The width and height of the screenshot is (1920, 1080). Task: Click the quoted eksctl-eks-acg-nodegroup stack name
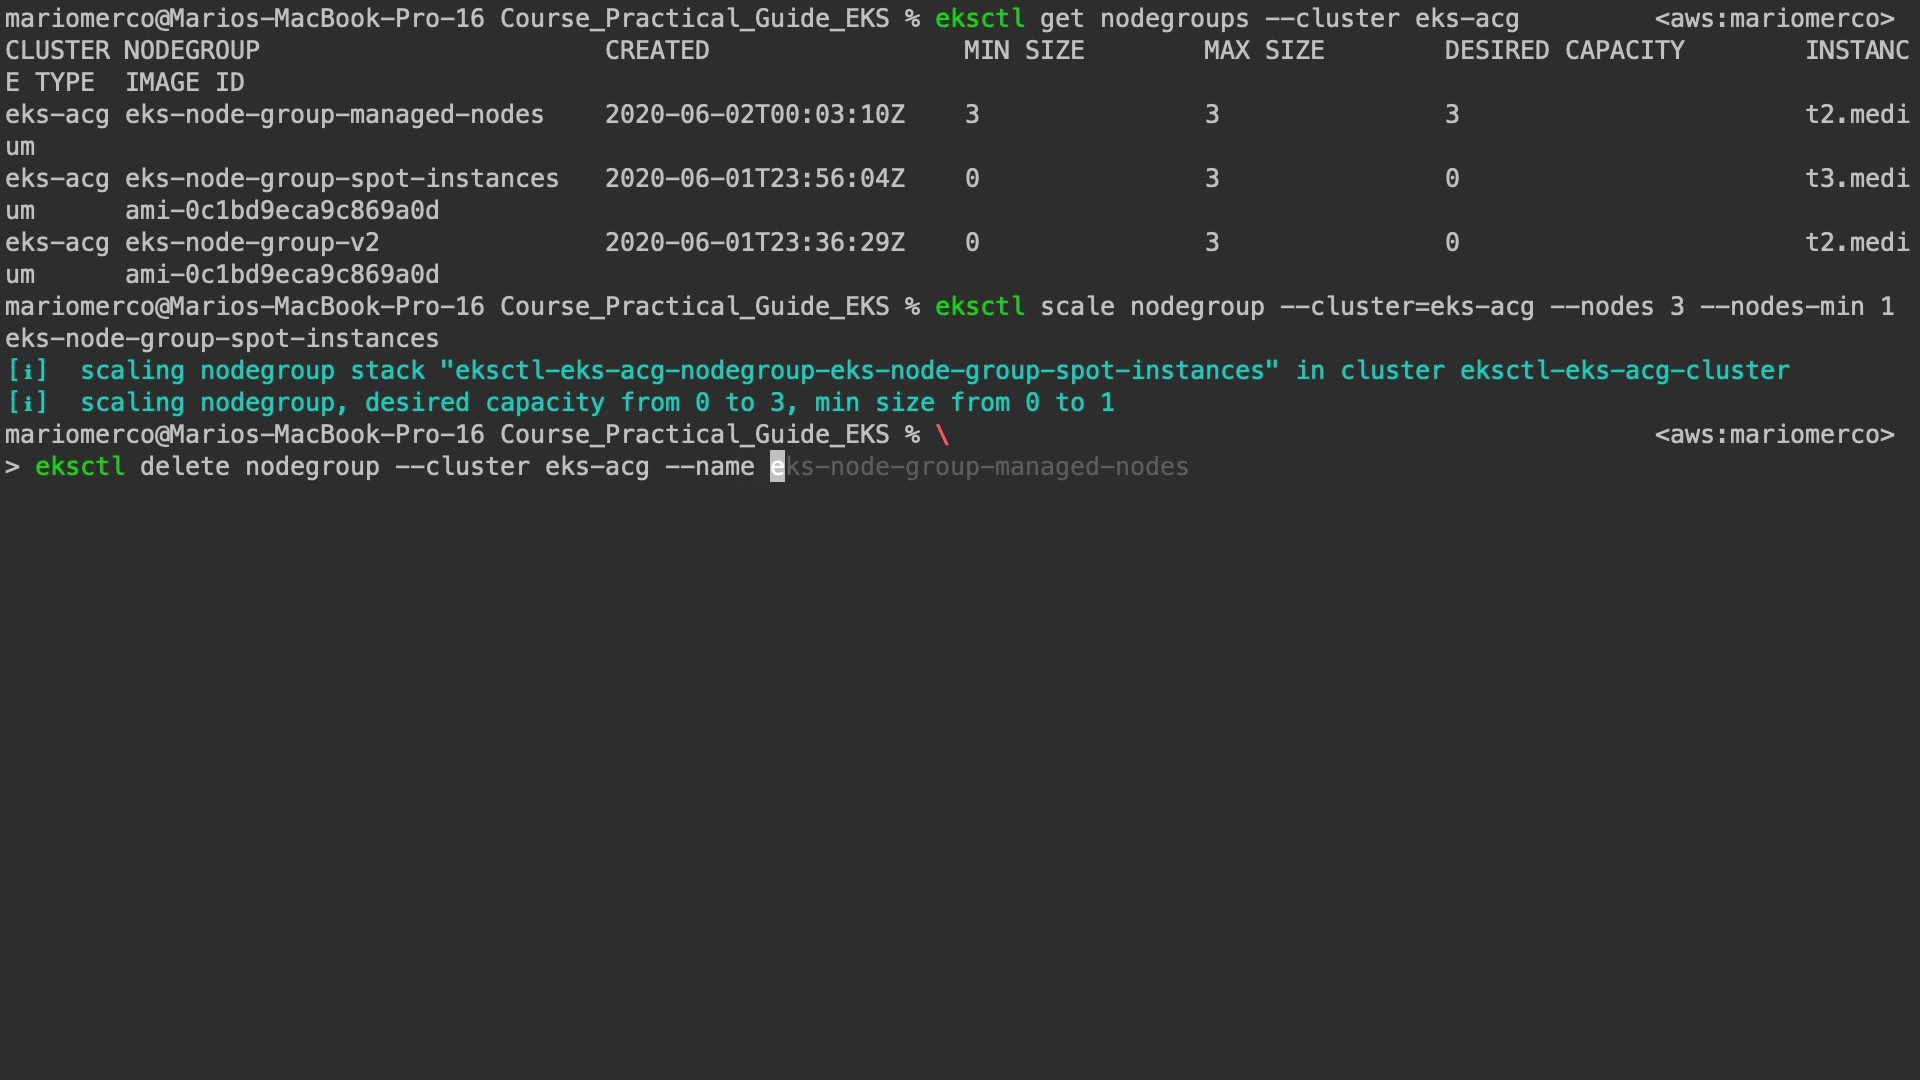click(859, 371)
